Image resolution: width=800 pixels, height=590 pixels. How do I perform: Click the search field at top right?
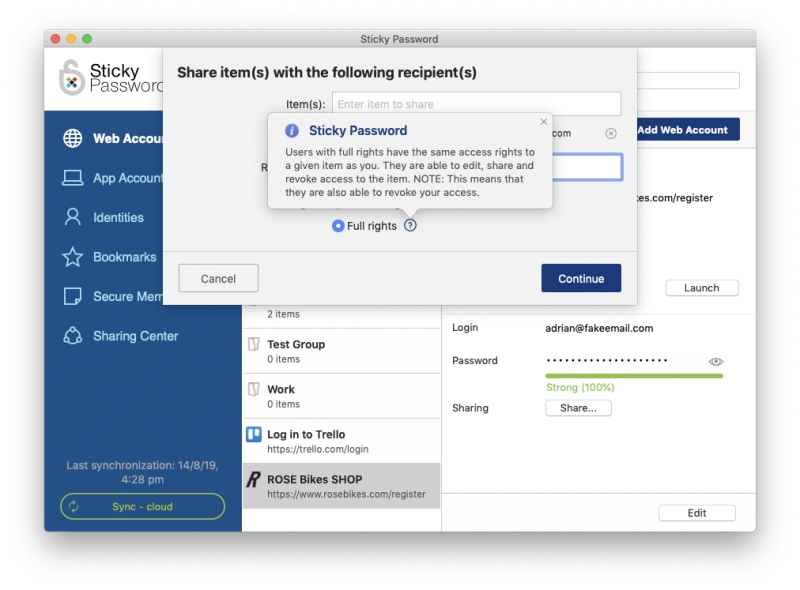(x=688, y=81)
